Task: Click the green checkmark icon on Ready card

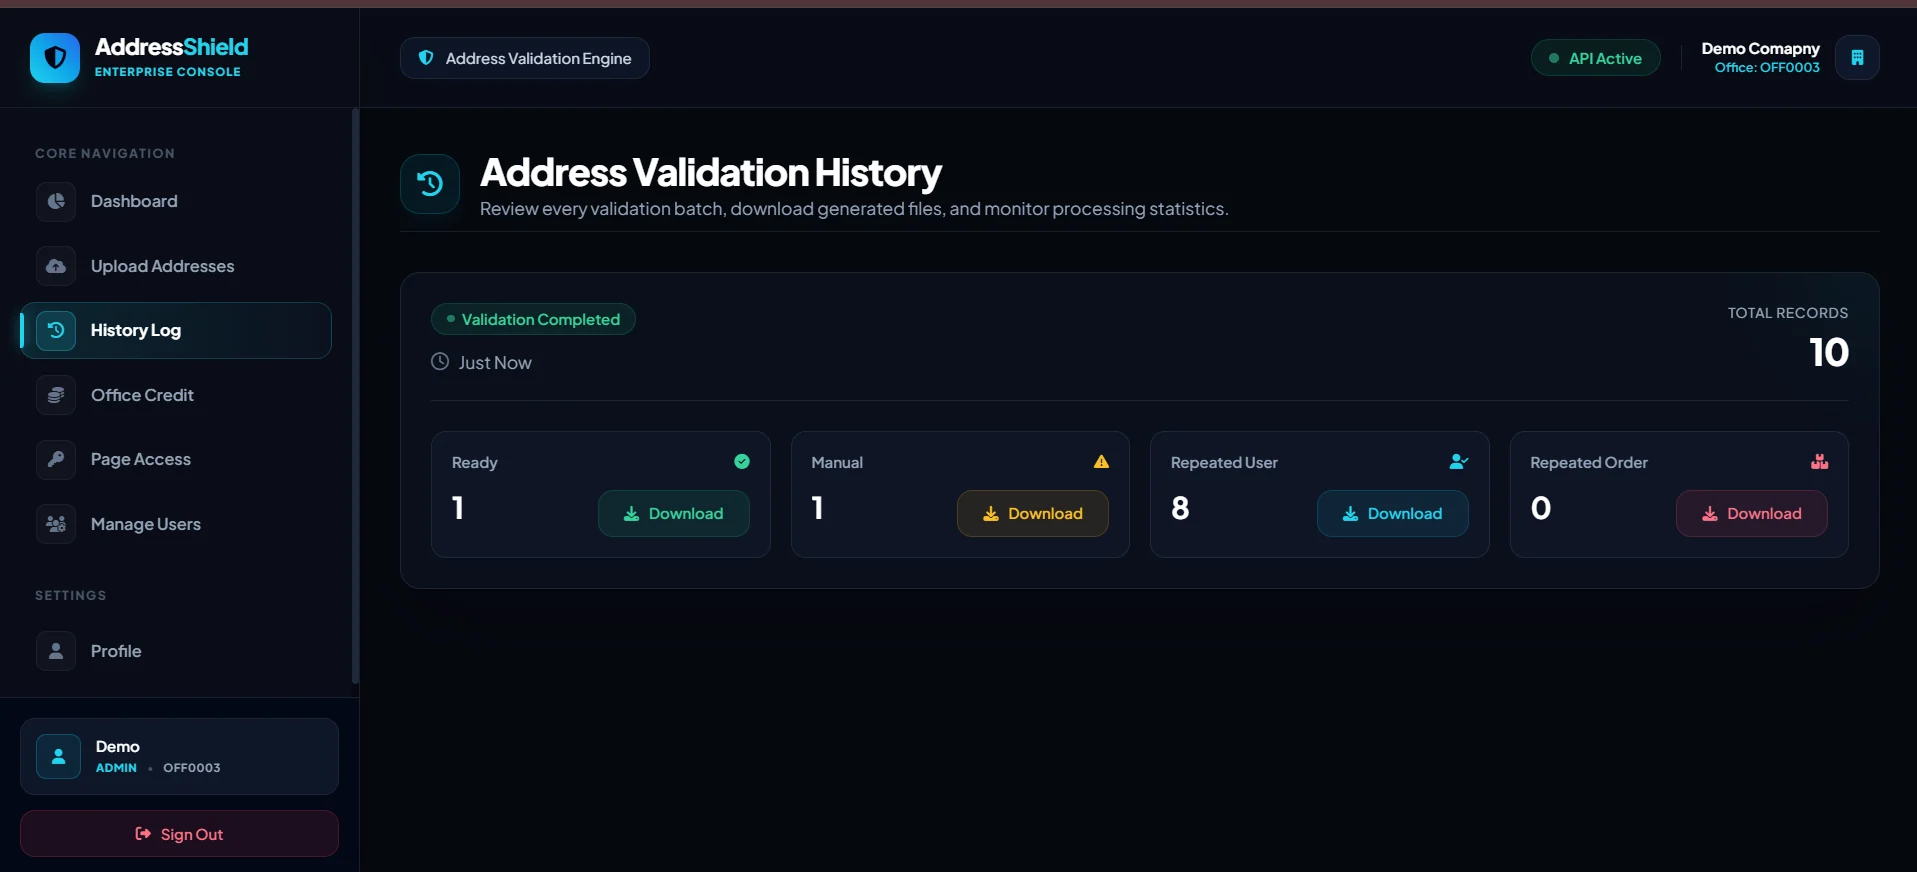Action: 742,461
